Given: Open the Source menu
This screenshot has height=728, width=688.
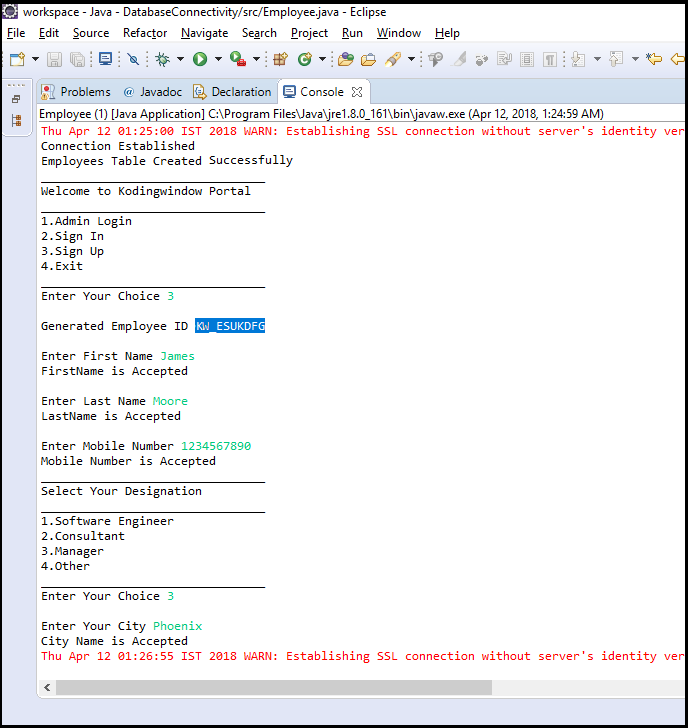Looking at the screenshot, I should [91, 33].
